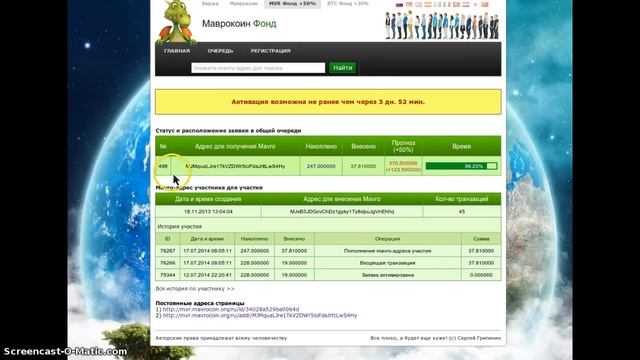Viewport: 640px width, 360px height.
Task: Click the Прогноз (+50%) column header
Action: 403,146
